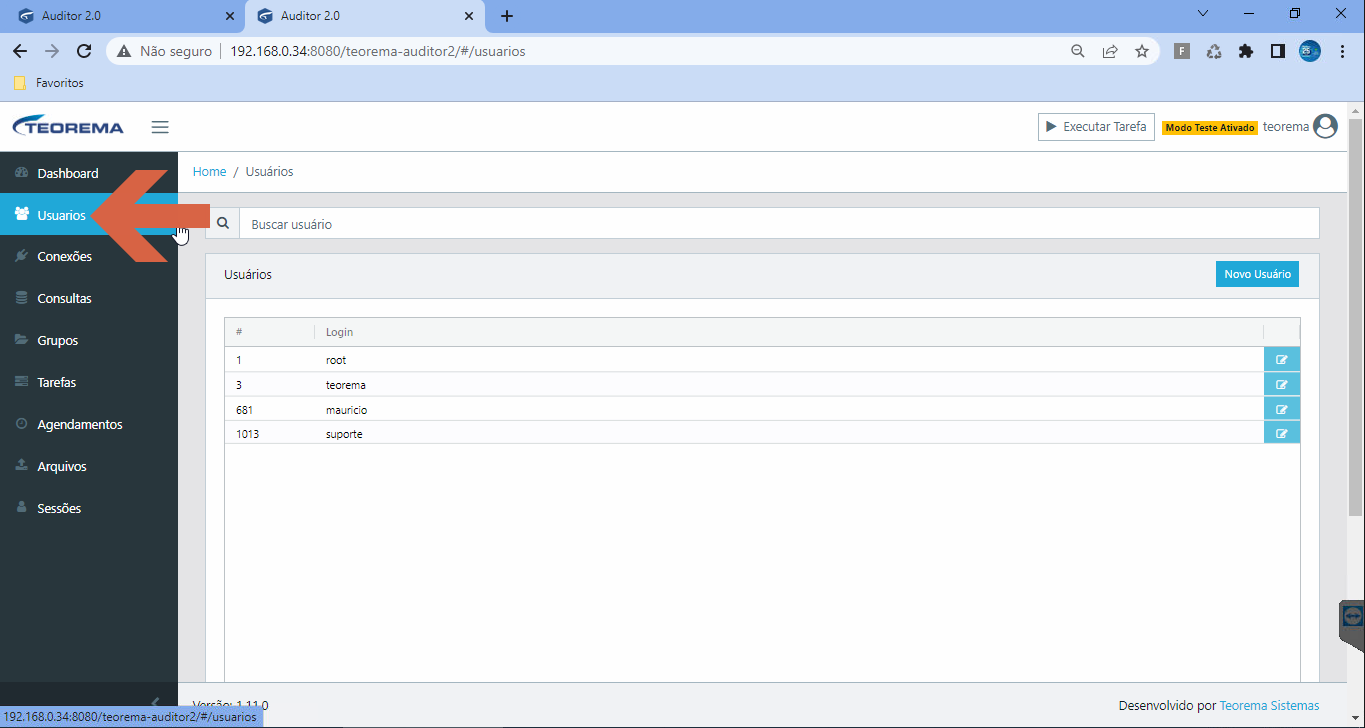
Task: Click the page vertical scrollbar
Action: click(x=1356, y=317)
